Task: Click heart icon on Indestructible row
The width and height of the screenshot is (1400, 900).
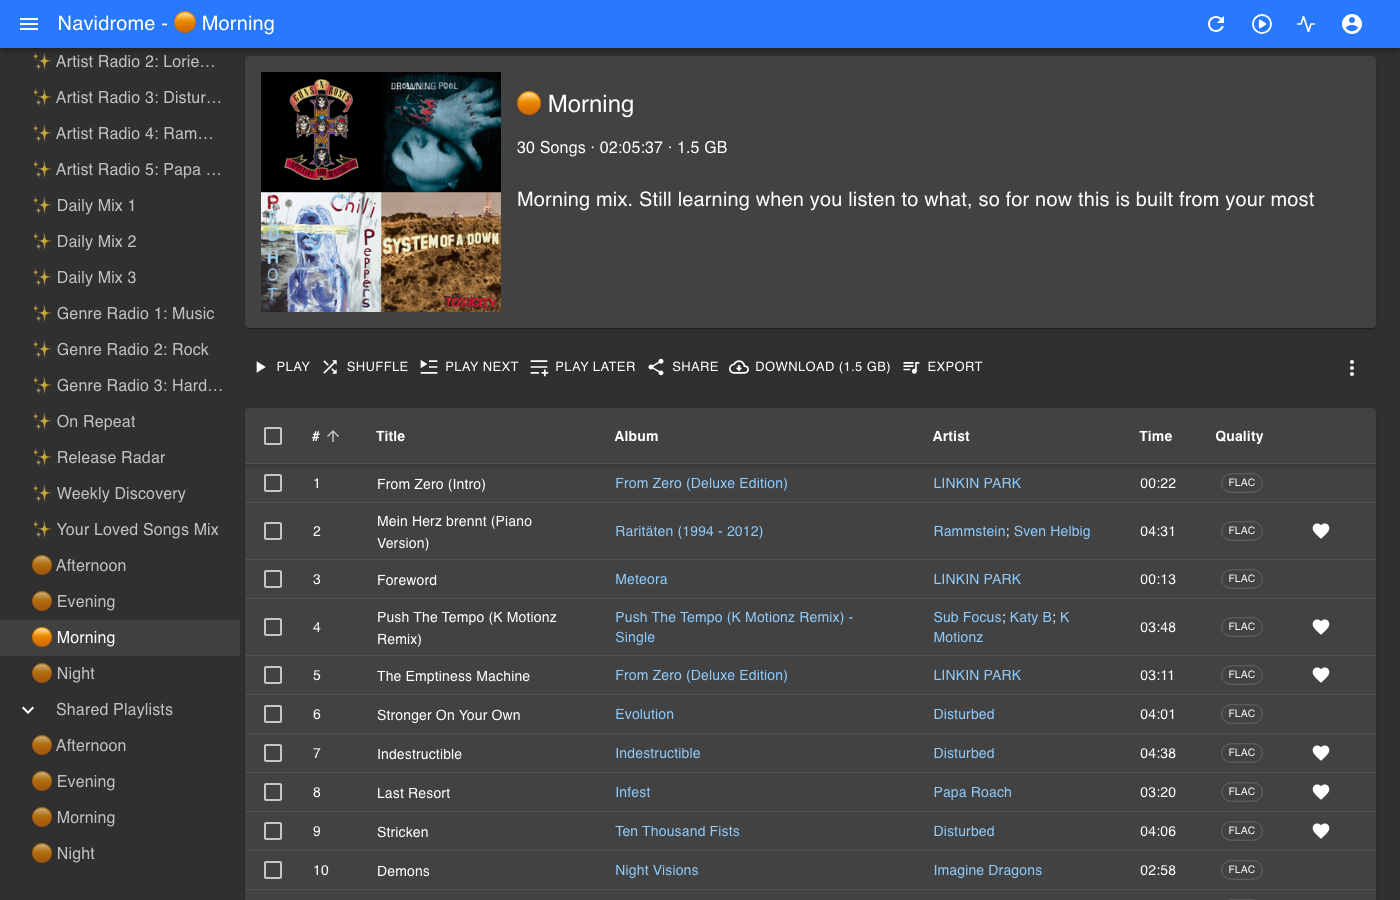Action: [1321, 753]
